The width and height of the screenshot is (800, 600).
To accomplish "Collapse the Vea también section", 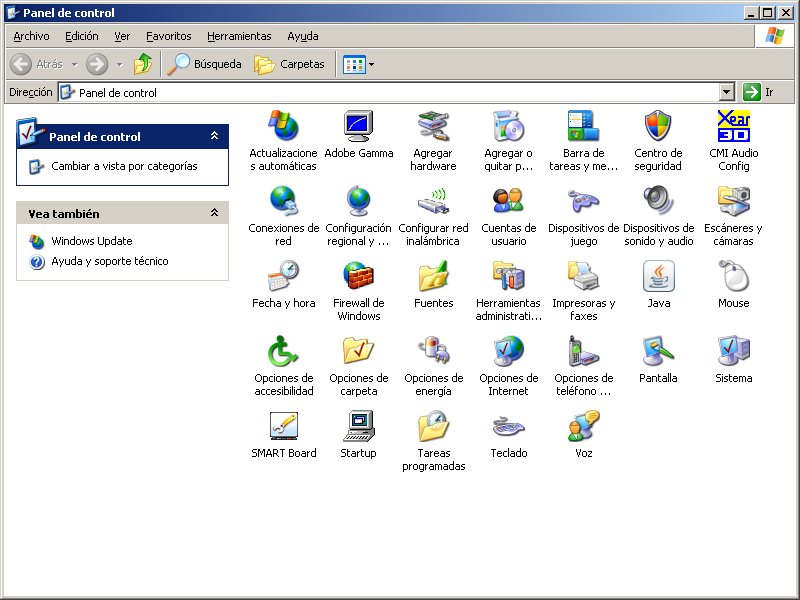I will click(x=214, y=213).
